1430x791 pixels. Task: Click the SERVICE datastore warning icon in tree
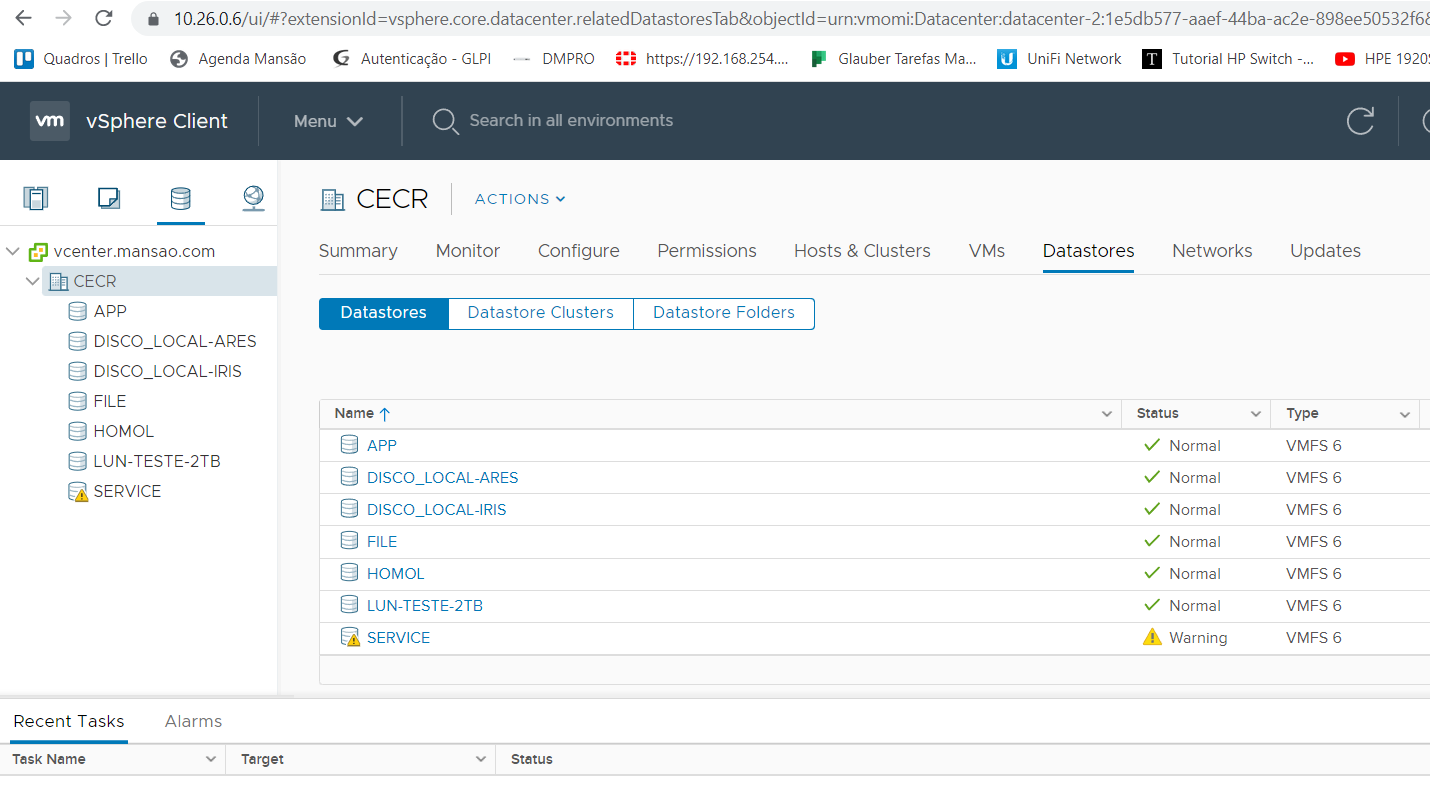[78, 492]
